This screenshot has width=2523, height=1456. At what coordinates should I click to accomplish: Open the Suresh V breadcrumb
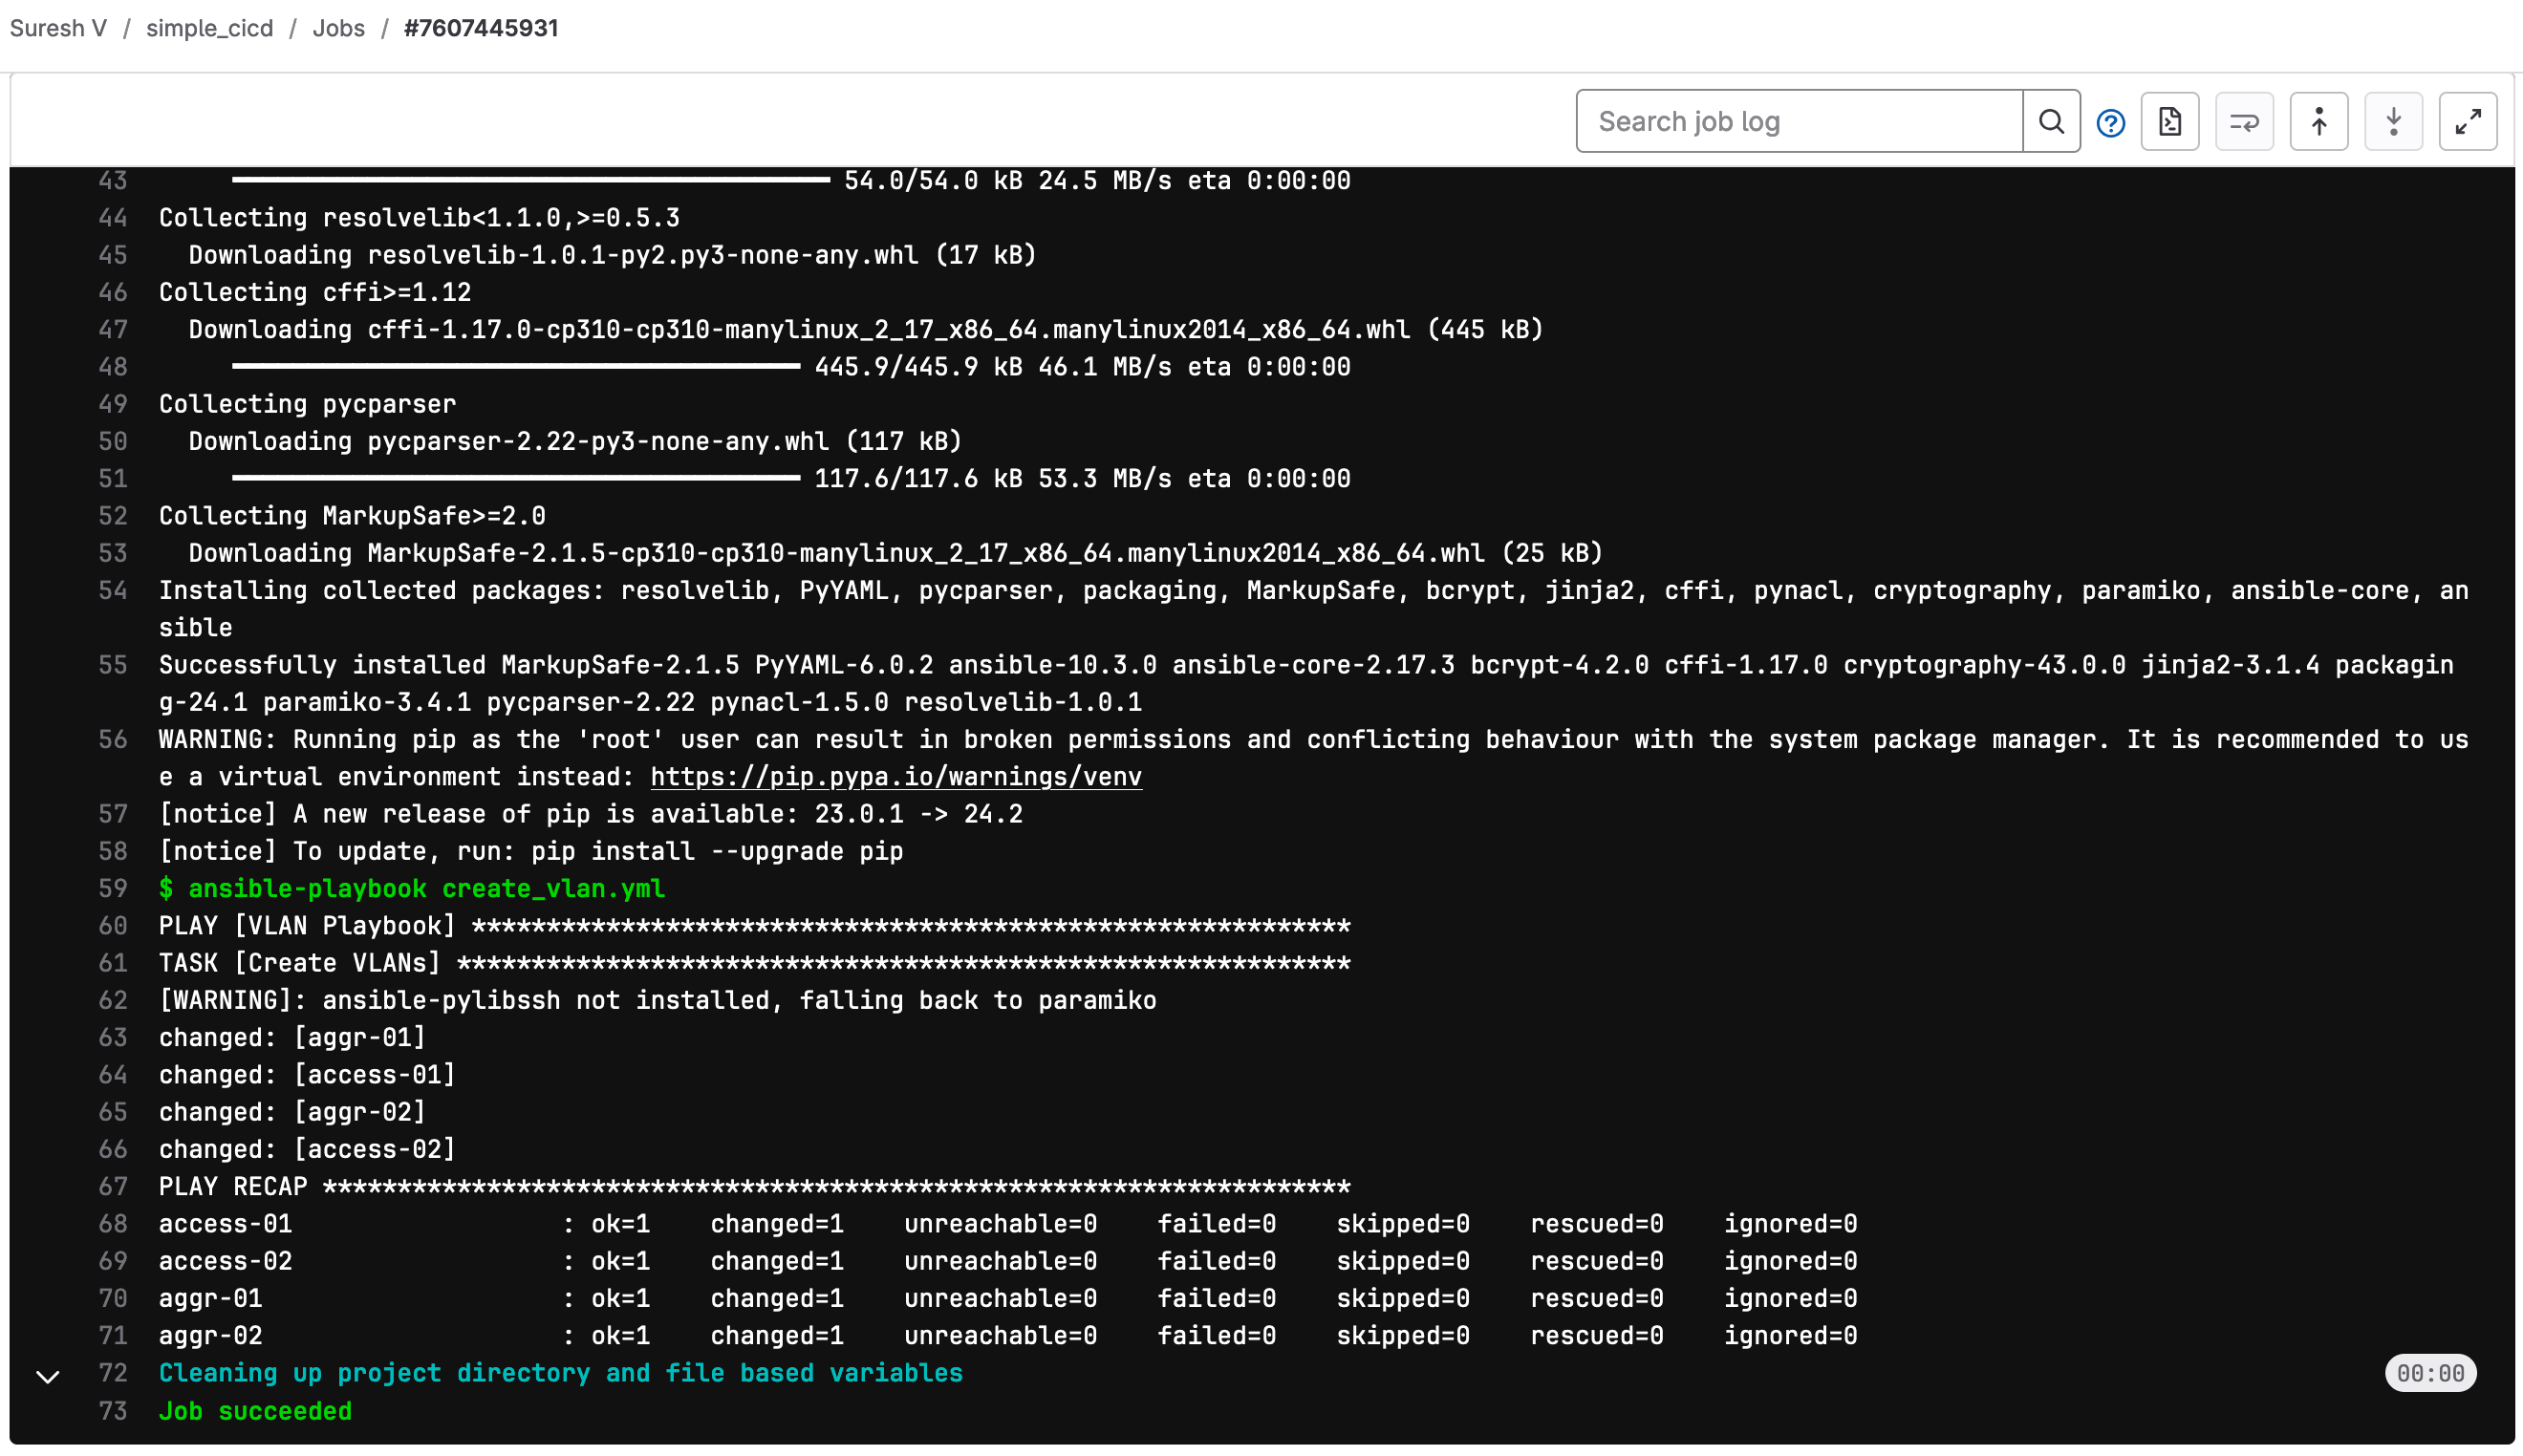[58, 28]
